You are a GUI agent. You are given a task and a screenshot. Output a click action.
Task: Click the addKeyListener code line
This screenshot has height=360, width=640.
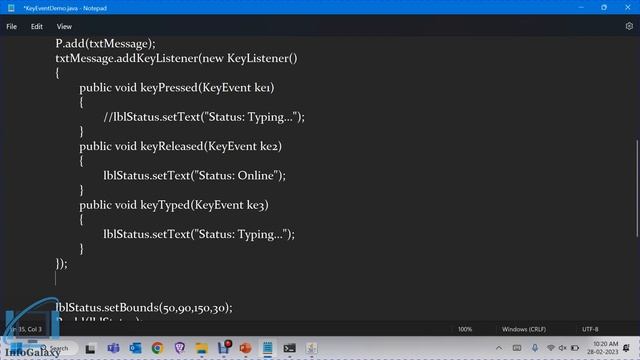[176, 58]
